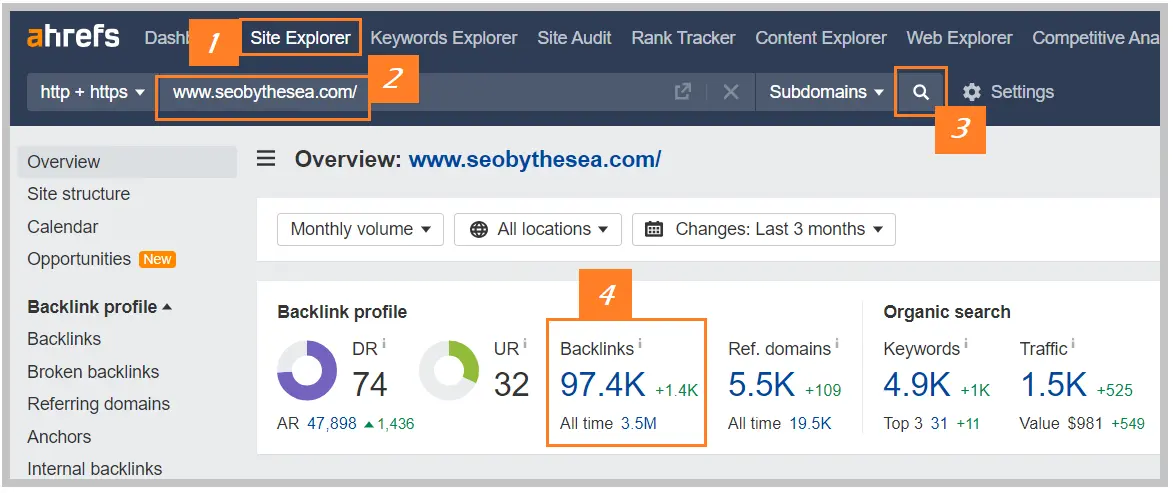Select Broken backlinks in the sidebar
The width and height of the screenshot is (1173, 493).
point(94,372)
